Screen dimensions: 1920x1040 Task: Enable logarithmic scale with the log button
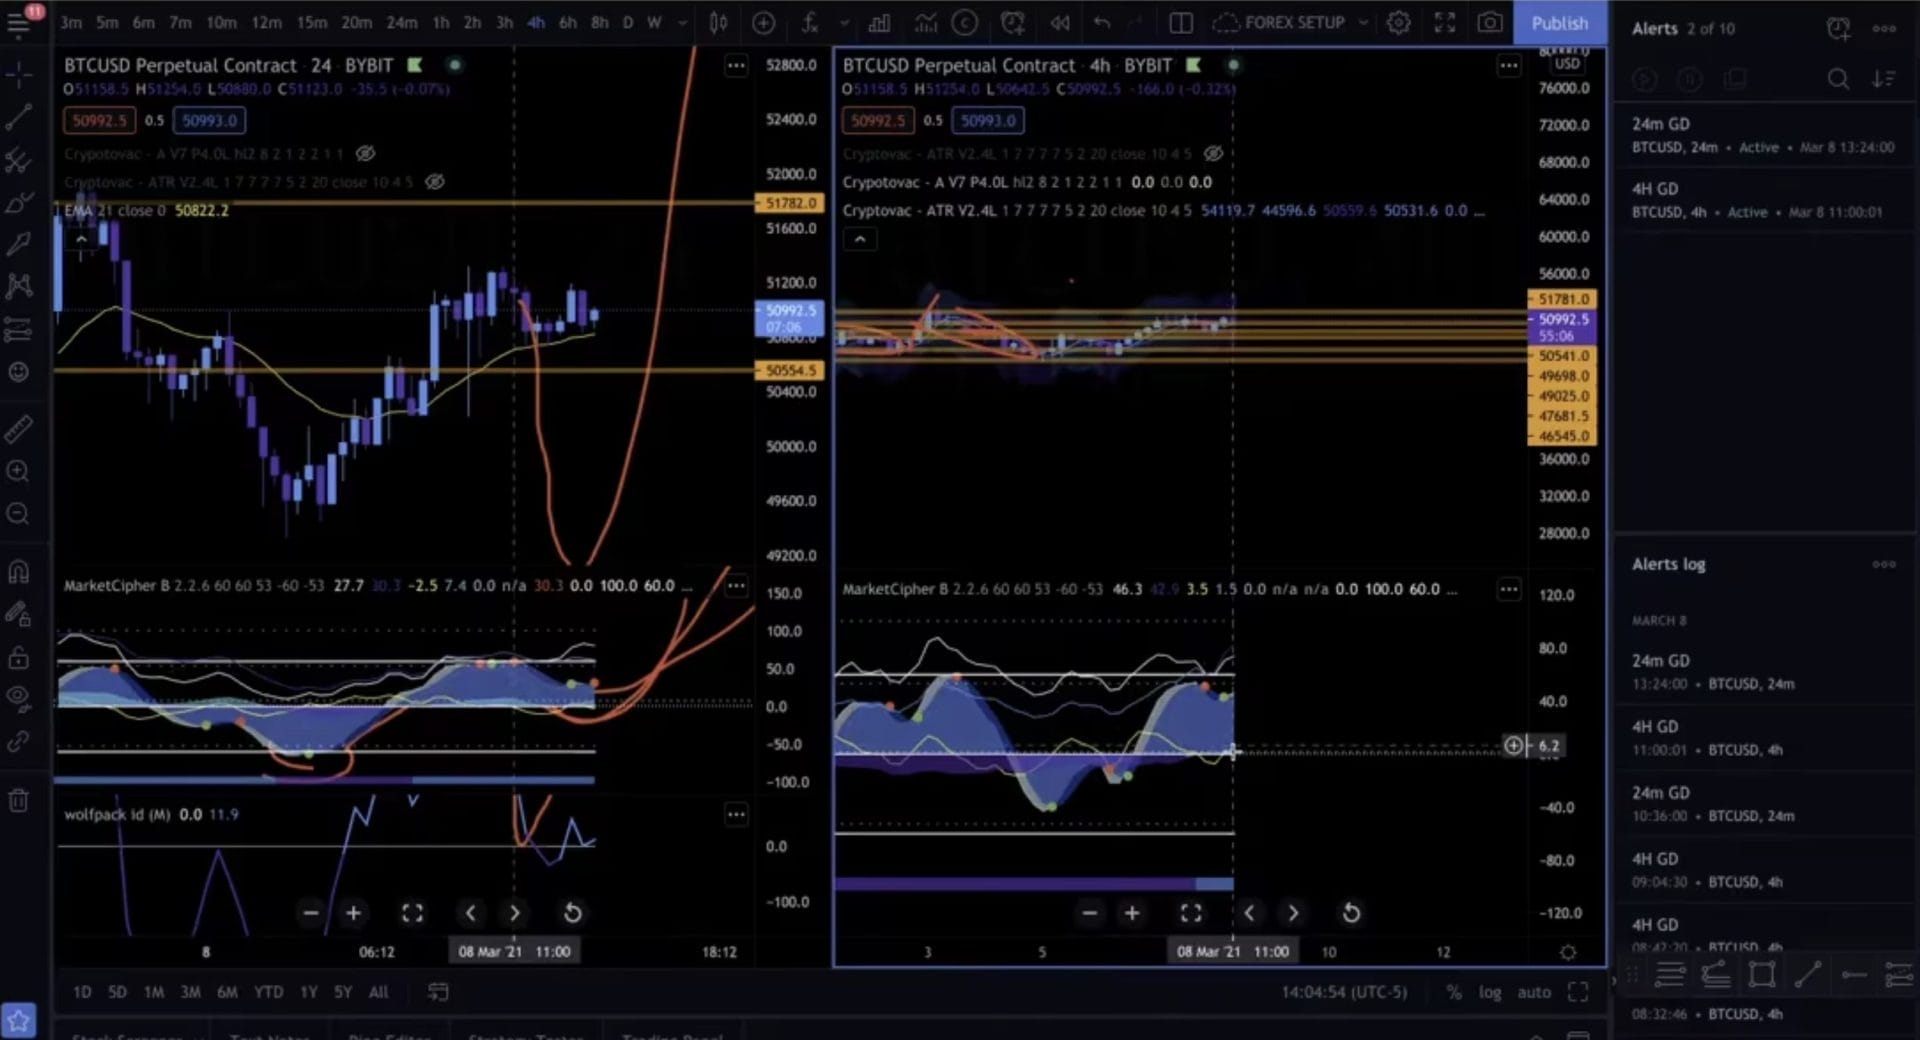click(x=1490, y=991)
